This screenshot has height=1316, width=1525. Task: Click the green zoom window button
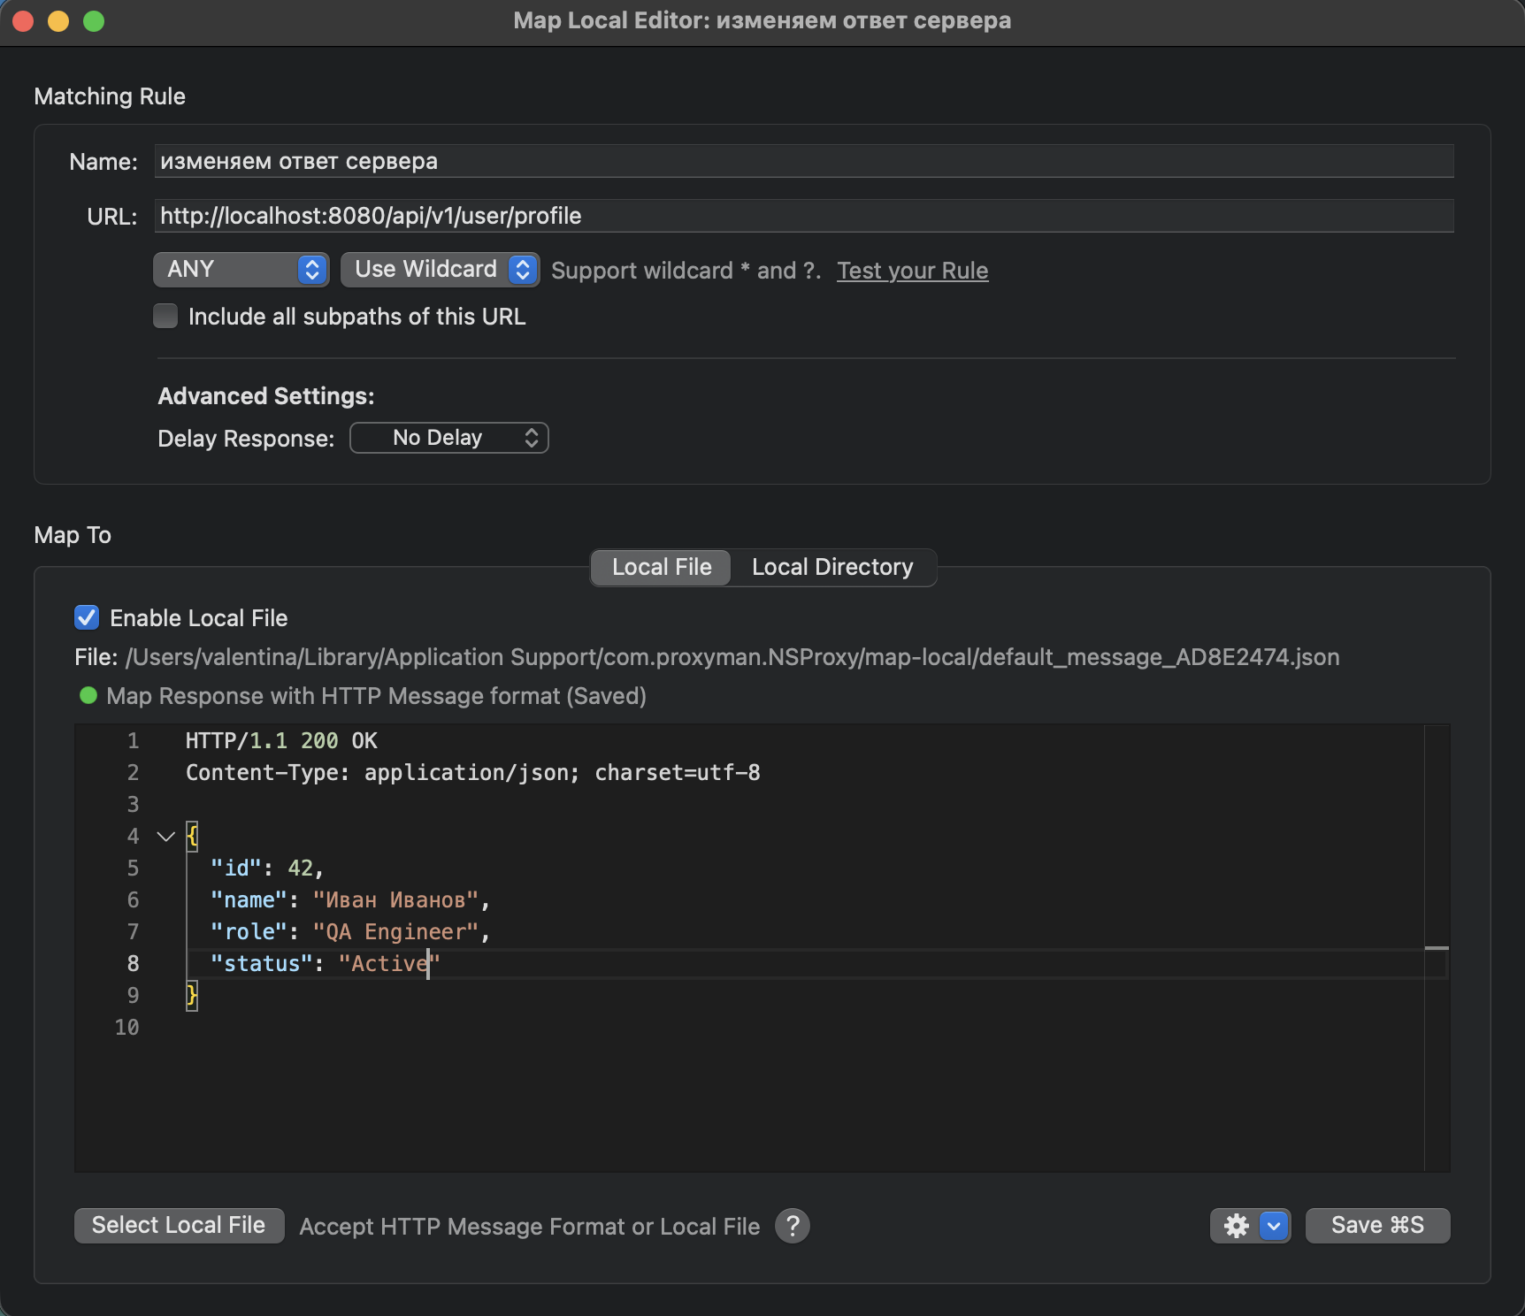click(x=94, y=20)
